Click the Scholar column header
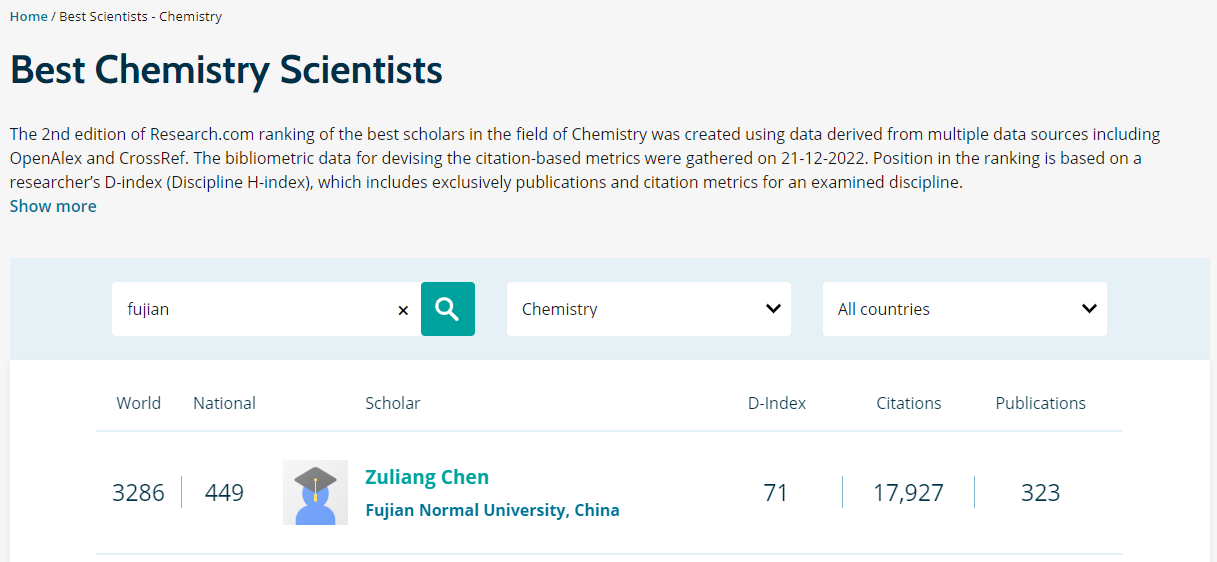Viewport: 1217px width, 562px height. pyautogui.click(x=392, y=403)
